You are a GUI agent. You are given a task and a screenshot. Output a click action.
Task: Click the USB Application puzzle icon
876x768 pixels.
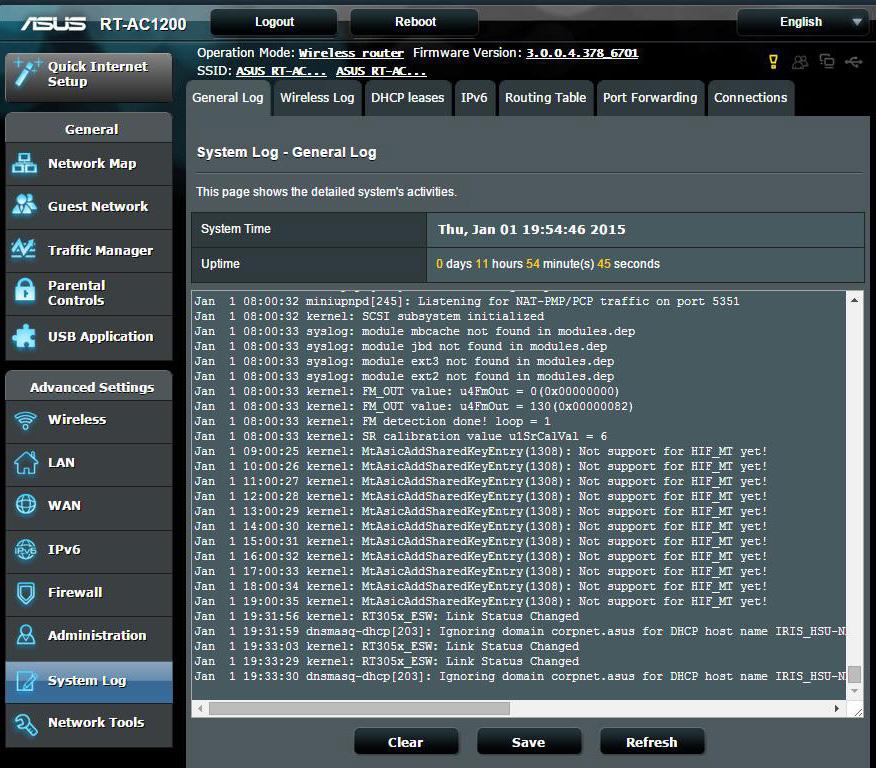pyautogui.click(x=24, y=336)
